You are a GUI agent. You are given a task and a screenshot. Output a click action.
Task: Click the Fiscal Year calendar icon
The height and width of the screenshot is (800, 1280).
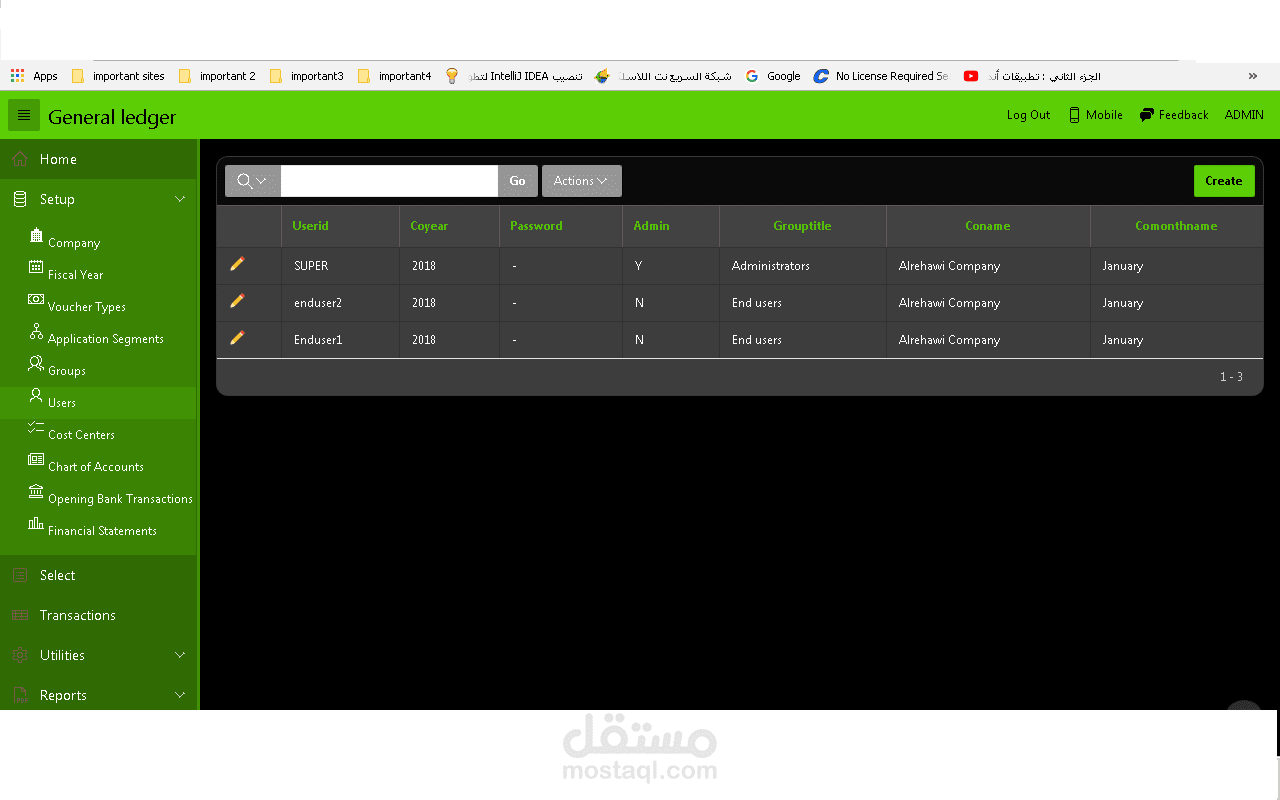(x=36, y=268)
